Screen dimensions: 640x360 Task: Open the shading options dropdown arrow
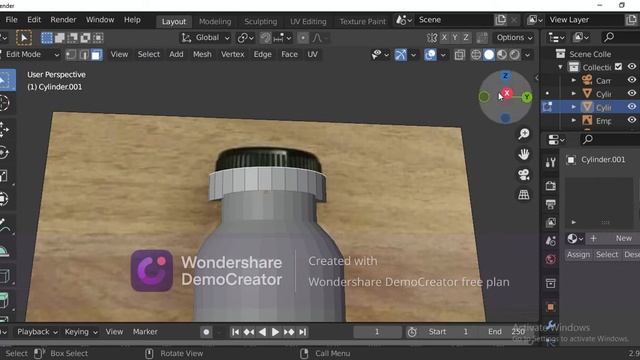pyautogui.click(x=527, y=55)
